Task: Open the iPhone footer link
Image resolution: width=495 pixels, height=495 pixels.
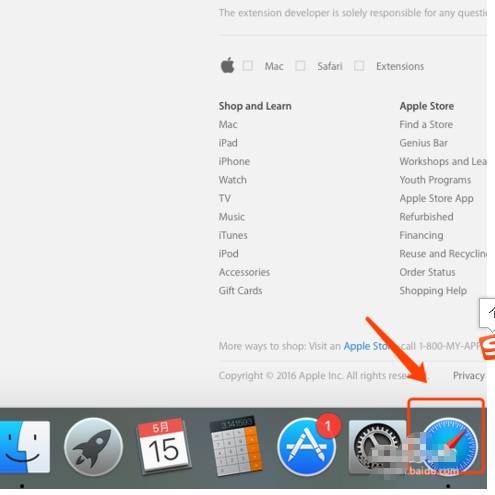Action: [234, 161]
